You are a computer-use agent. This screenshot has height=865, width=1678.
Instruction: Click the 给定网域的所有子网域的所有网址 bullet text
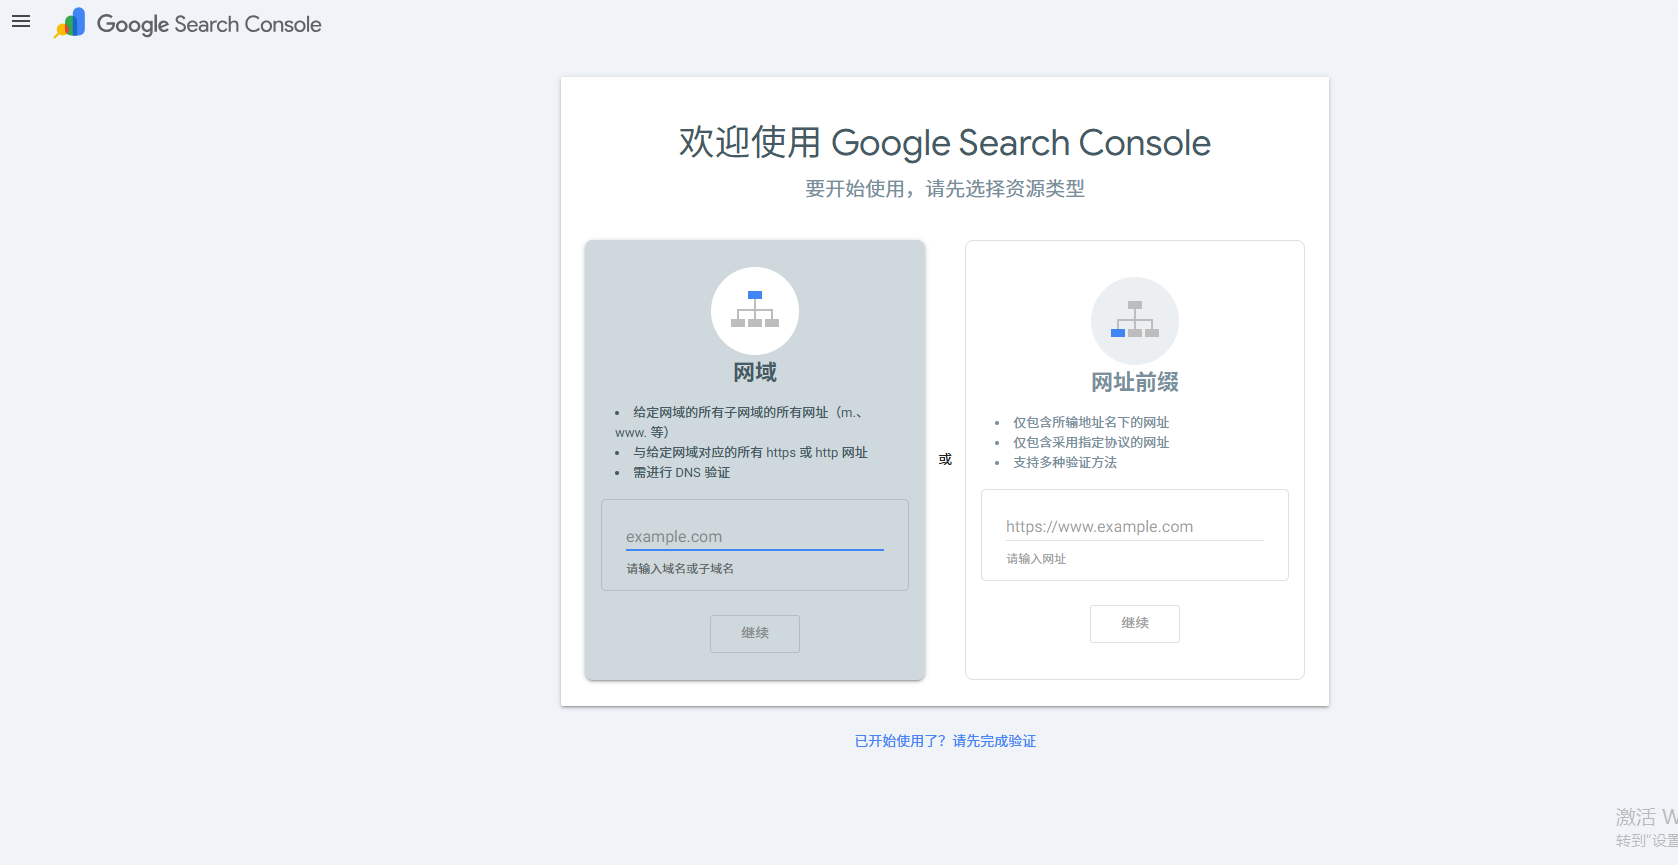point(738,422)
